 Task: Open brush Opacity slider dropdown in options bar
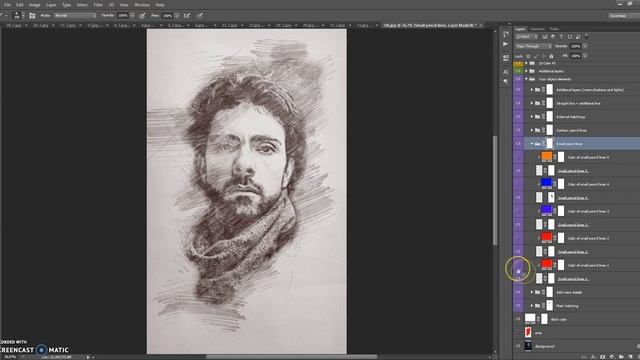pos(132,16)
